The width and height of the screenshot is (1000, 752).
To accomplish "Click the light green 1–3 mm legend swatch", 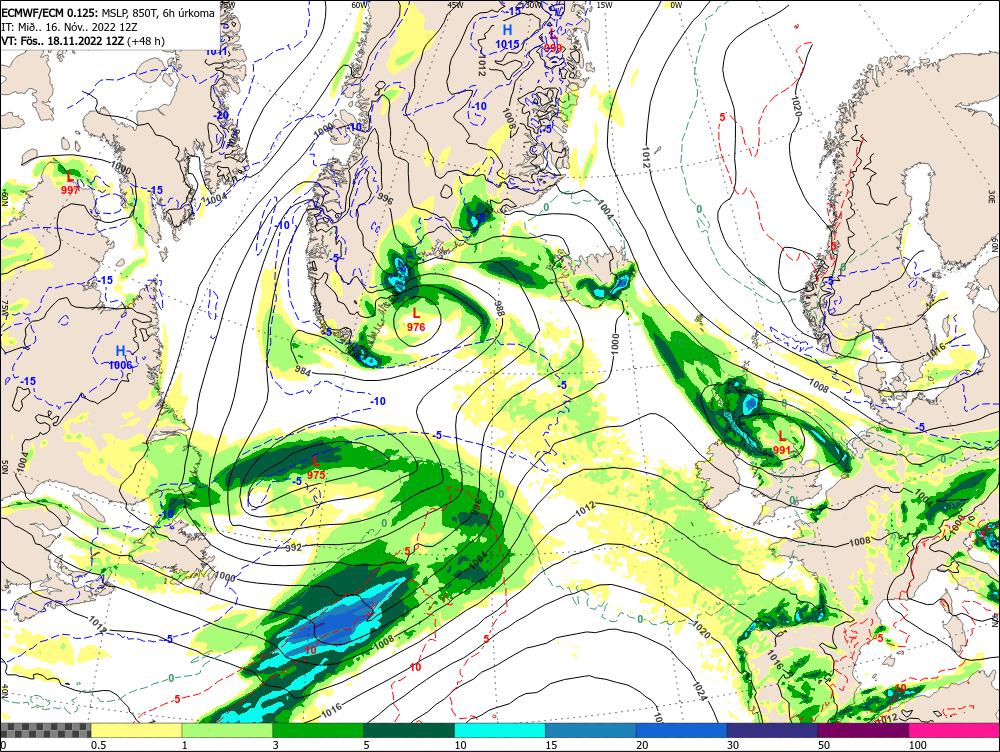I will tap(227, 730).
